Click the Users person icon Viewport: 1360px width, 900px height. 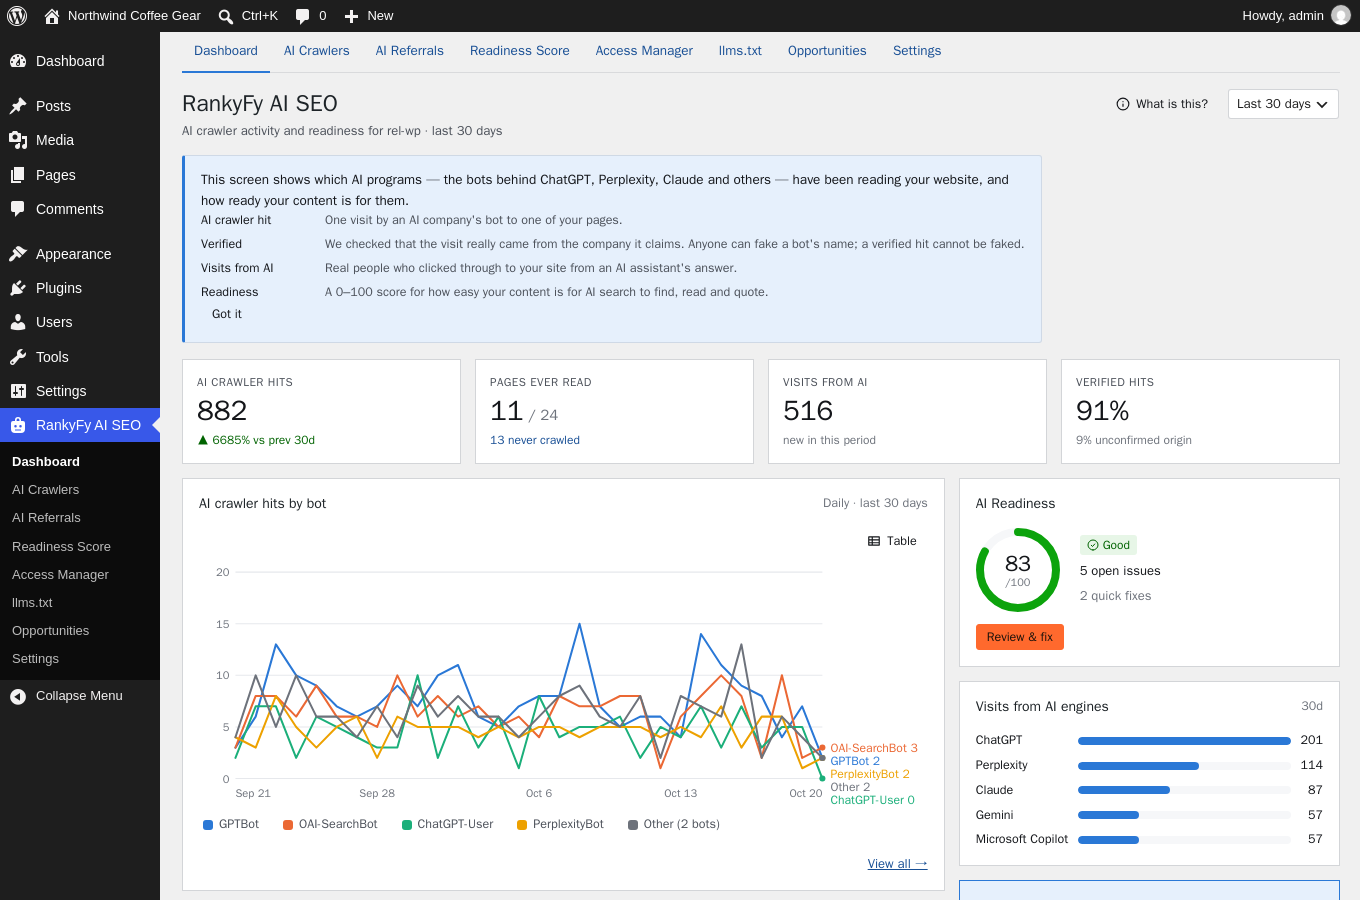(18, 322)
